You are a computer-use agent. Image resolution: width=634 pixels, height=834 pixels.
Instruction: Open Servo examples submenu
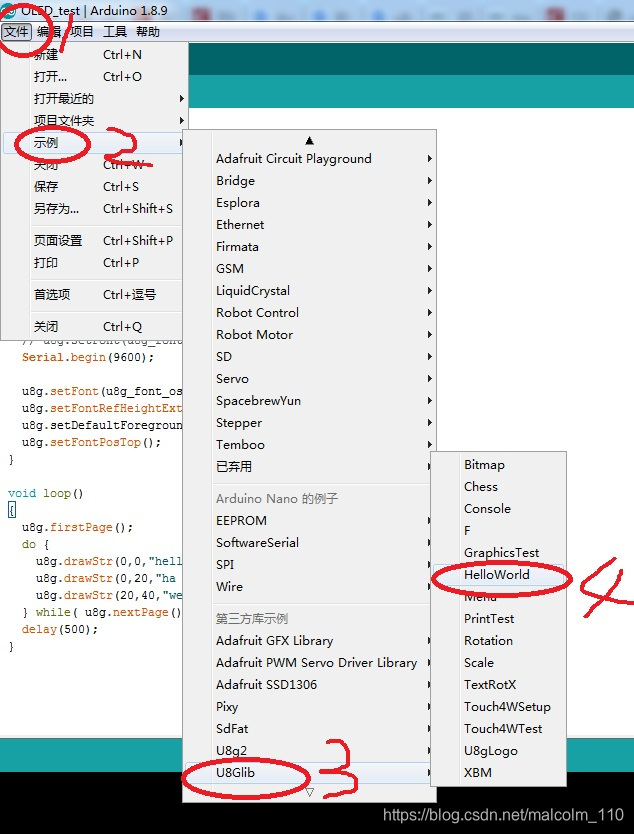[x=310, y=379]
